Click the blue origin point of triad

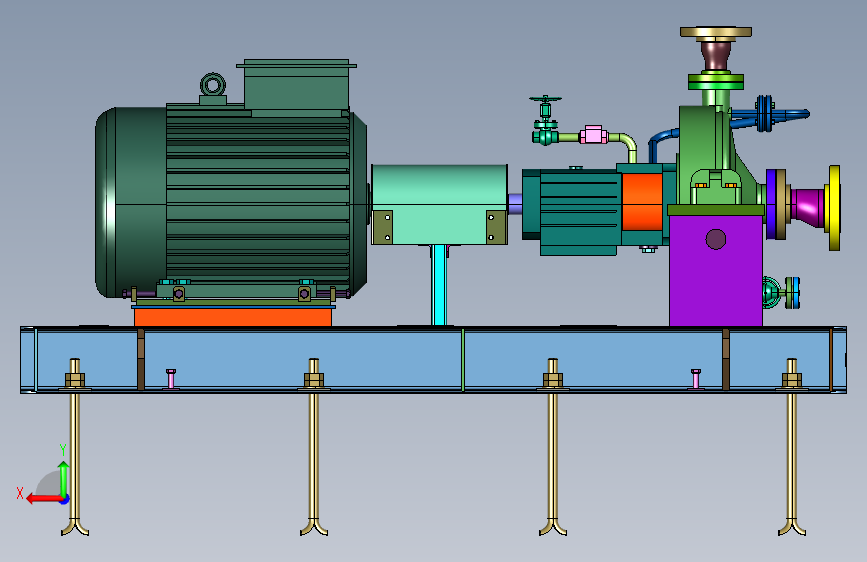point(65,499)
